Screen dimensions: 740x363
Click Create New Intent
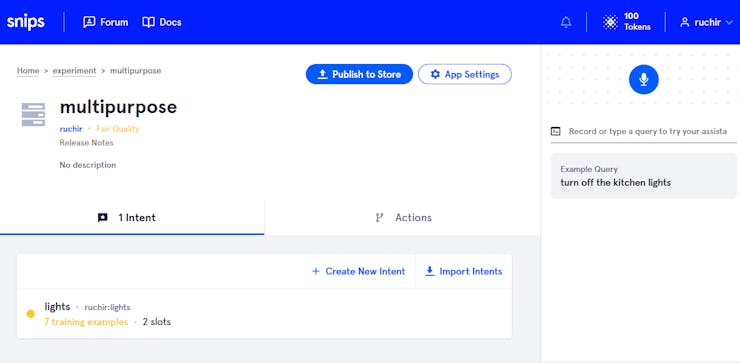tap(358, 271)
